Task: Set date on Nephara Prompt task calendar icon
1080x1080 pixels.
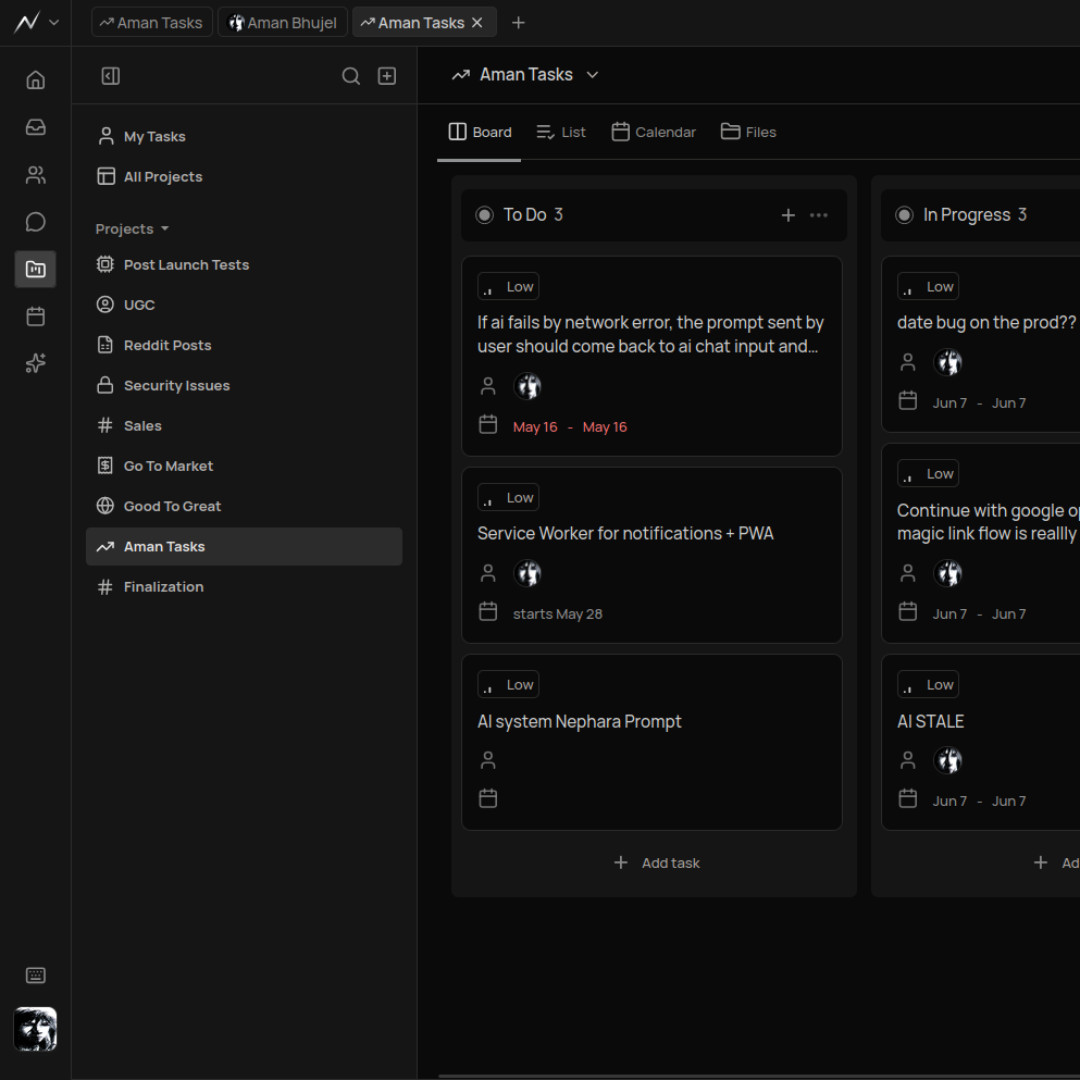Action: [488, 799]
